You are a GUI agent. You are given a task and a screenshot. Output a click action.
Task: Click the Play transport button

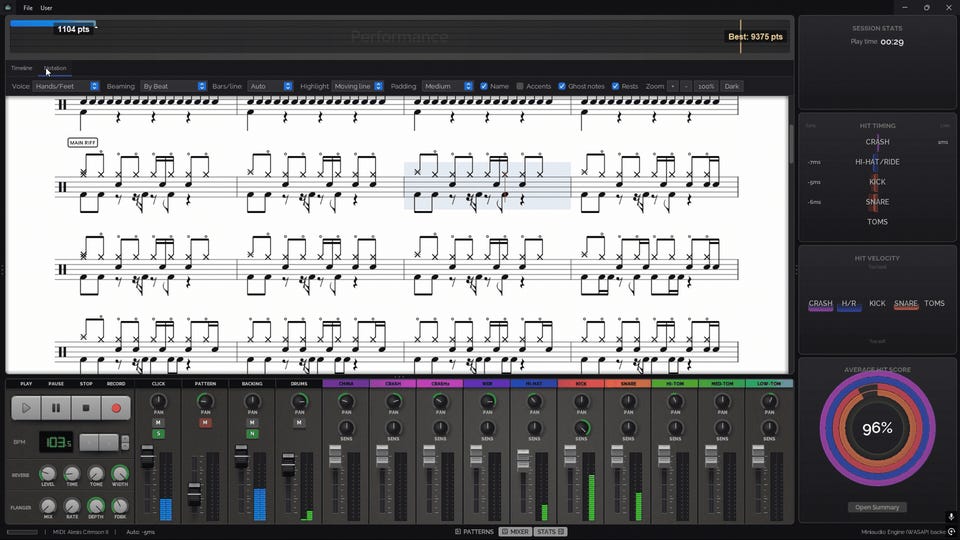(x=26, y=408)
